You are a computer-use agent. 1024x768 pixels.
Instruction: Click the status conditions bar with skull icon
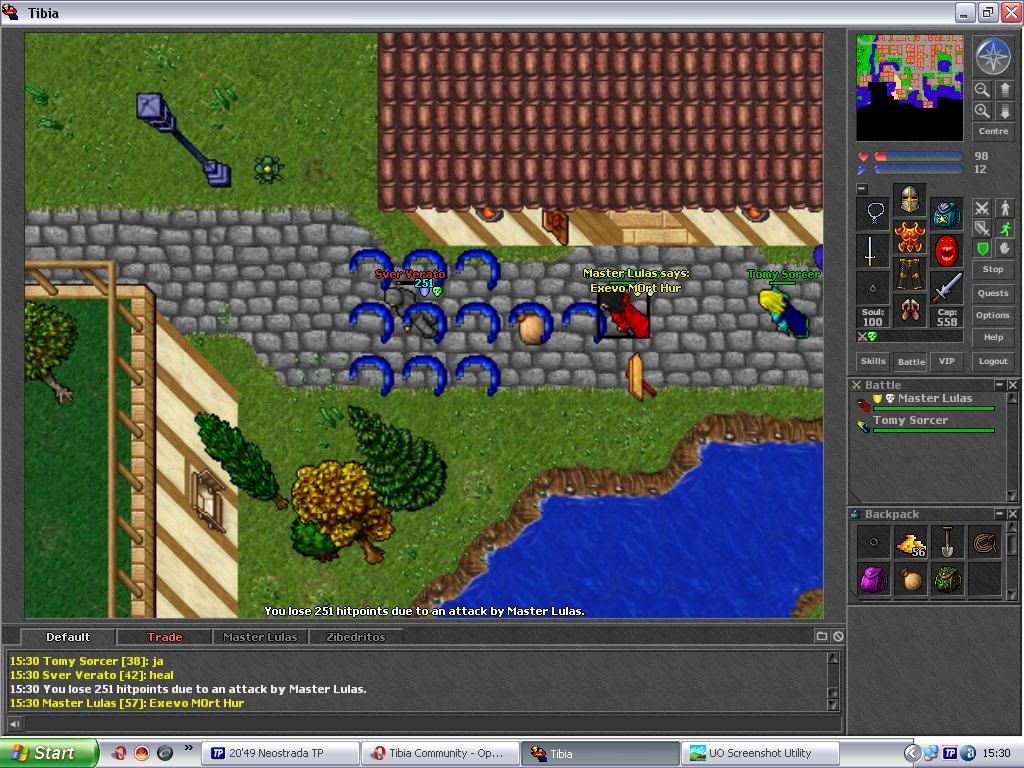(909, 337)
